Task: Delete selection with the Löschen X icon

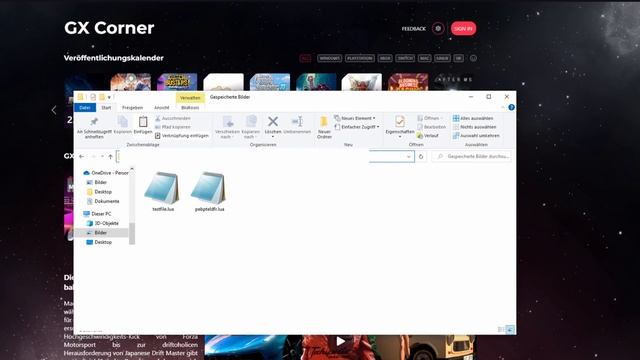Action: 273,124
